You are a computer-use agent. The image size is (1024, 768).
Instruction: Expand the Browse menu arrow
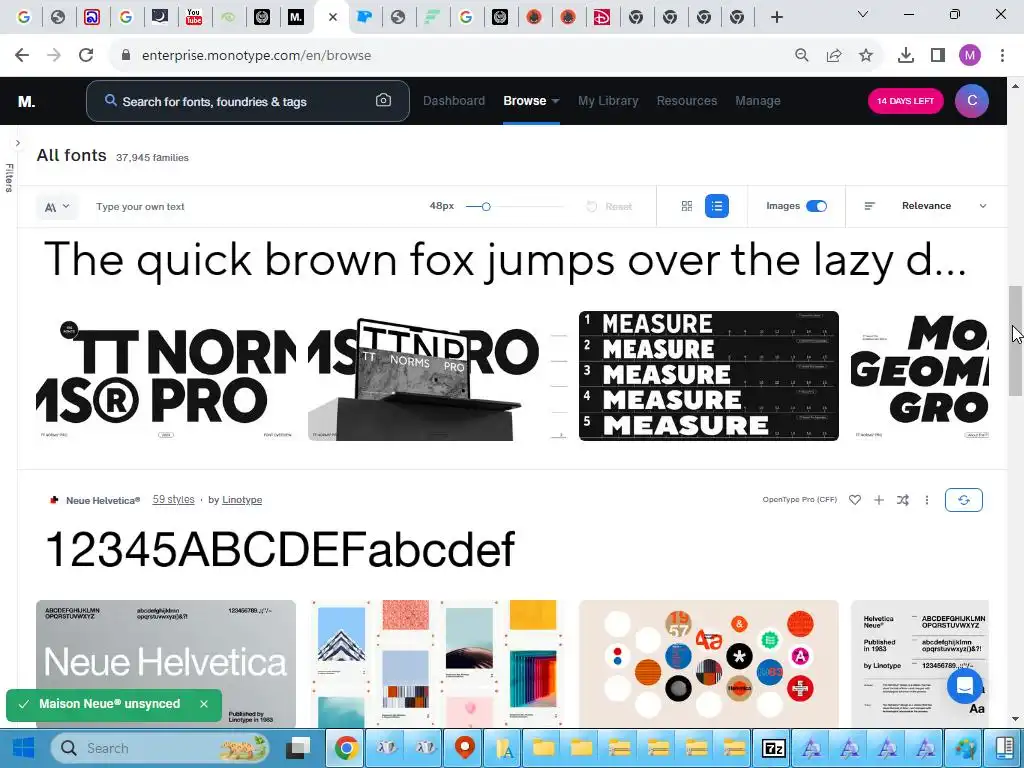point(555,101)
